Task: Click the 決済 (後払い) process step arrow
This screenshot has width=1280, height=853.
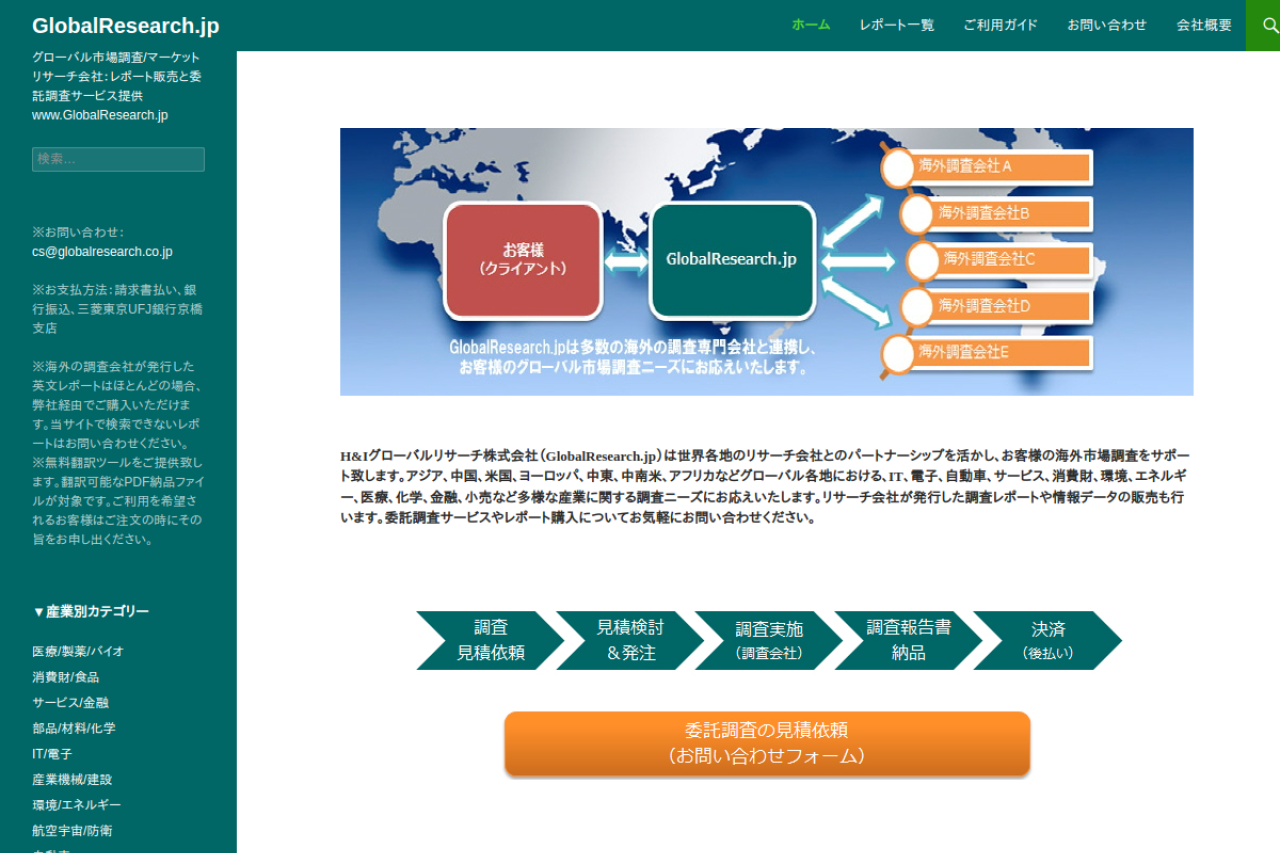Action: (x=1048, y=640)
